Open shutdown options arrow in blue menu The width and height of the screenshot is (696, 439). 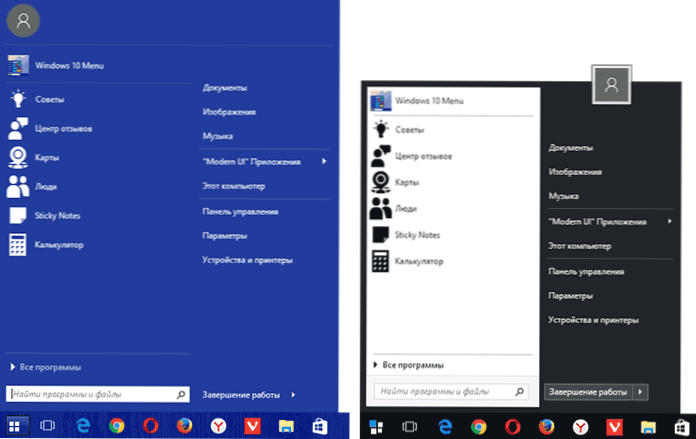click(x=293, y=395)
